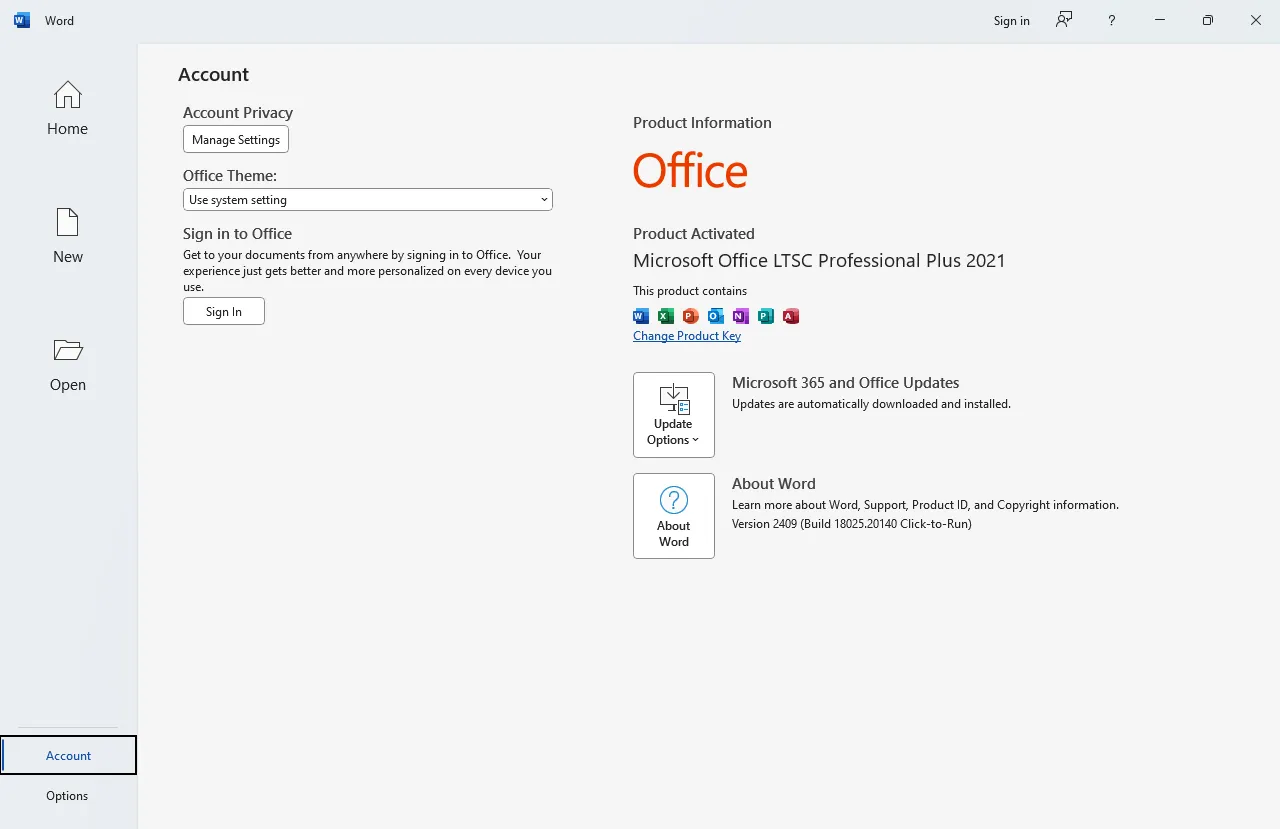Click the Product Information heading
The height and width of the screenshot is (829, 1280).
coord(702,123)
